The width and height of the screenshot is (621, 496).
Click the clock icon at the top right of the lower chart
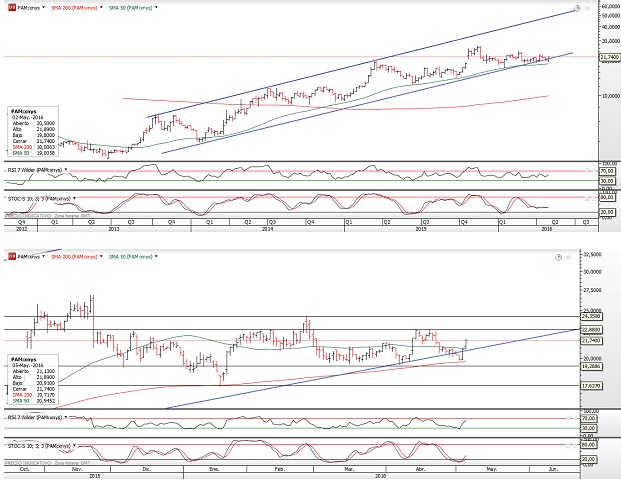coord(558,257)
